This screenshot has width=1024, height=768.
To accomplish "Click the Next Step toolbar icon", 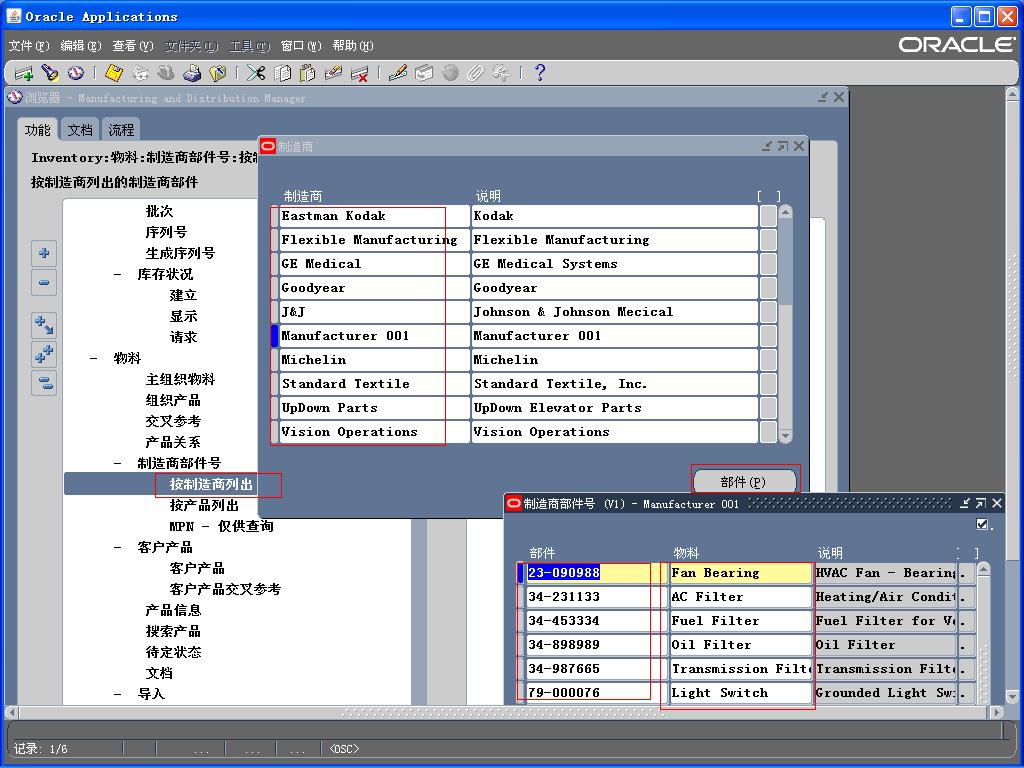I will point(140,73).
